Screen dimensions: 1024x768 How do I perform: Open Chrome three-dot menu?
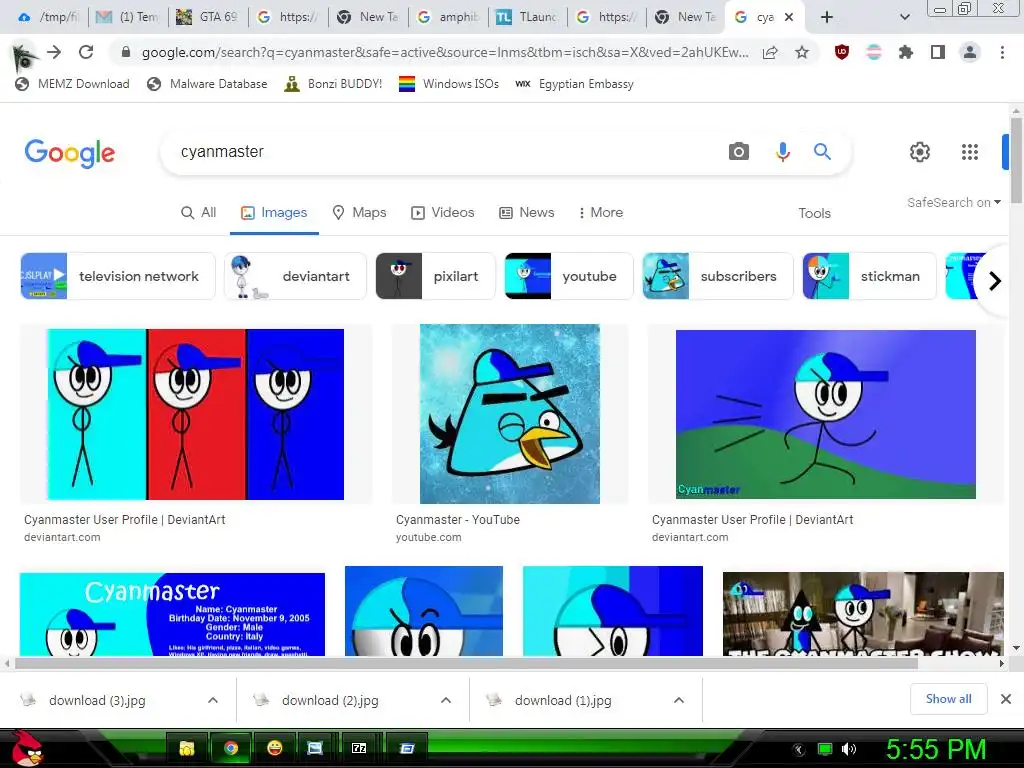pyautogui.click(x=1002, y=52)
